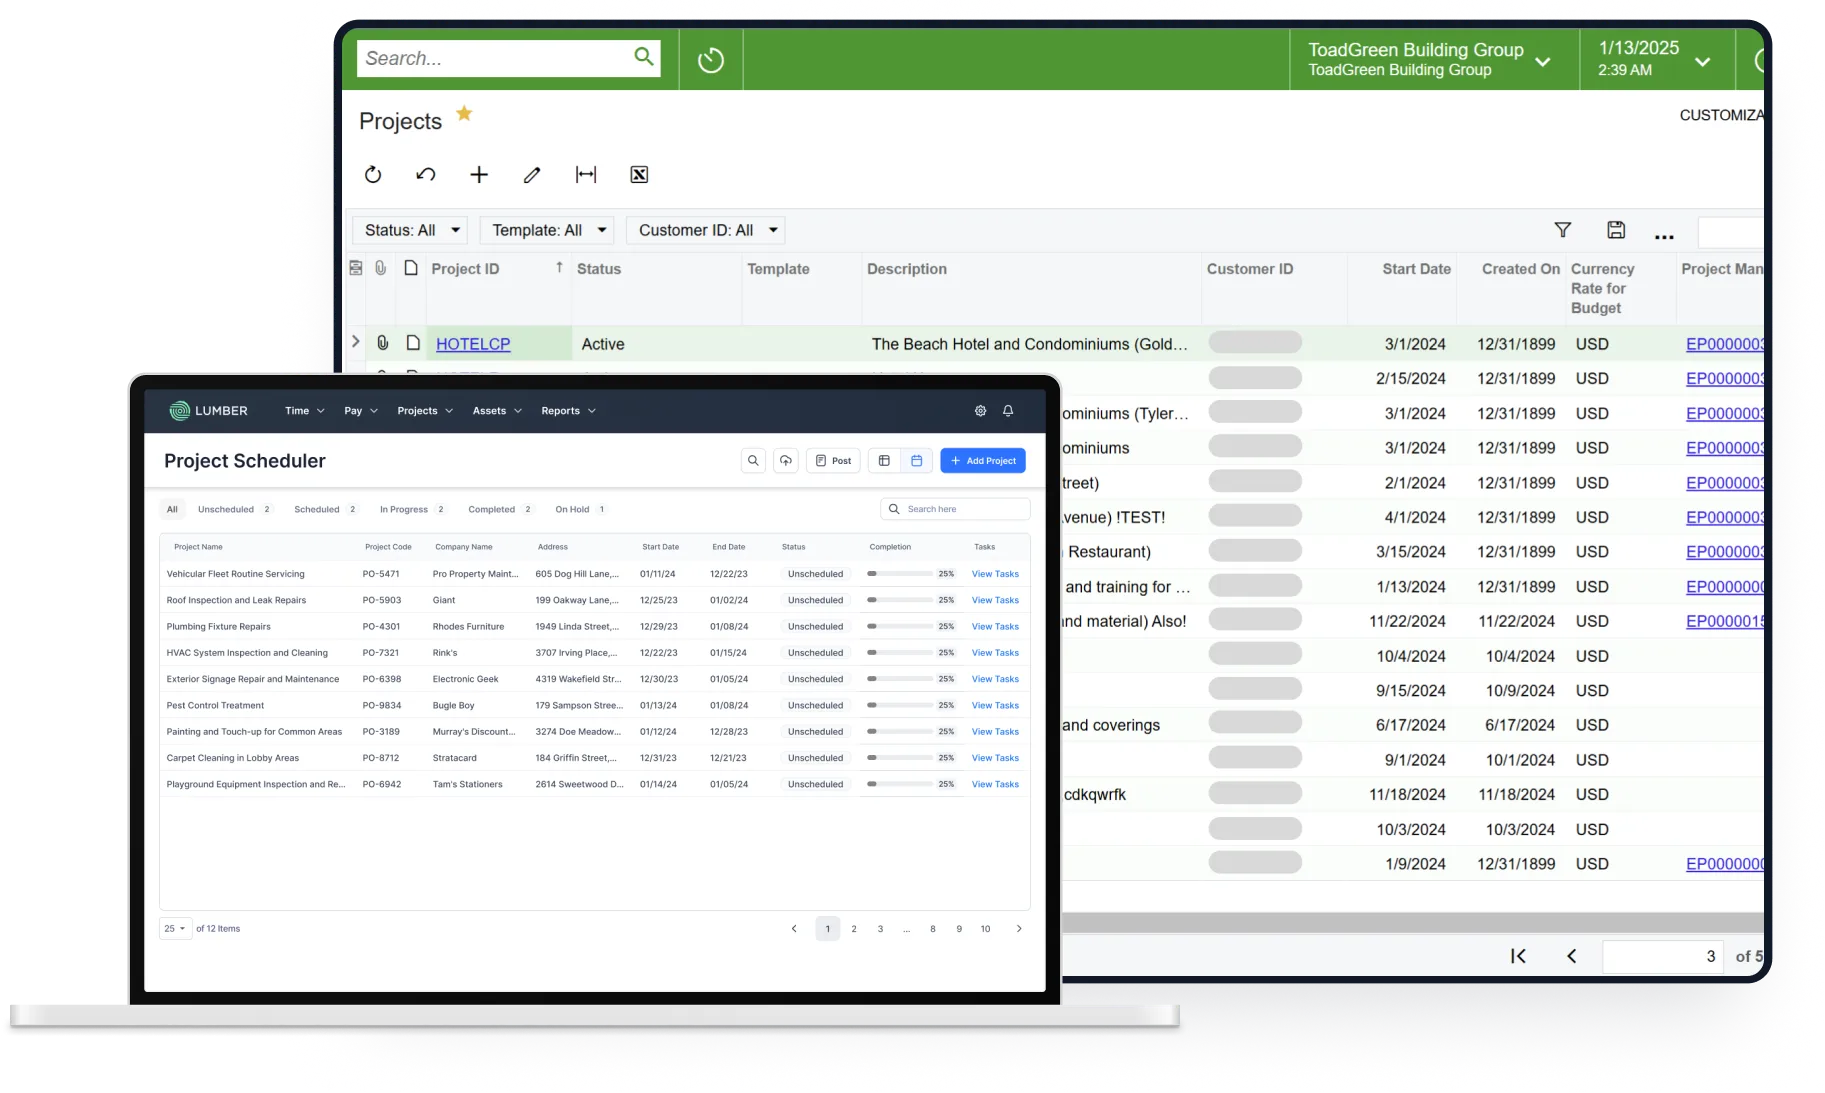Screen dimensions: 1825x1093
Task: Expand the ToadGreen Building Group company selector
Action: [1544, 60]
